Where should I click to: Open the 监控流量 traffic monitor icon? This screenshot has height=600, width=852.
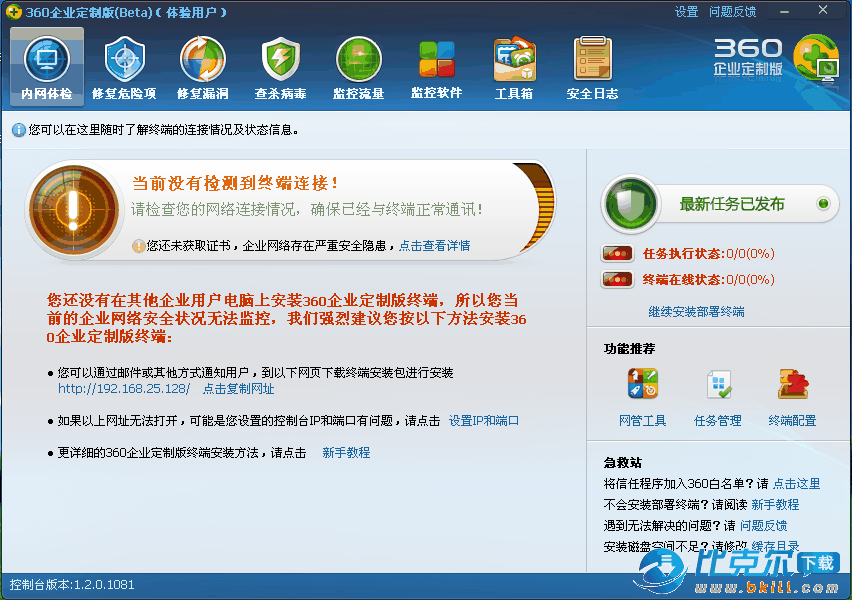[358, 67]
